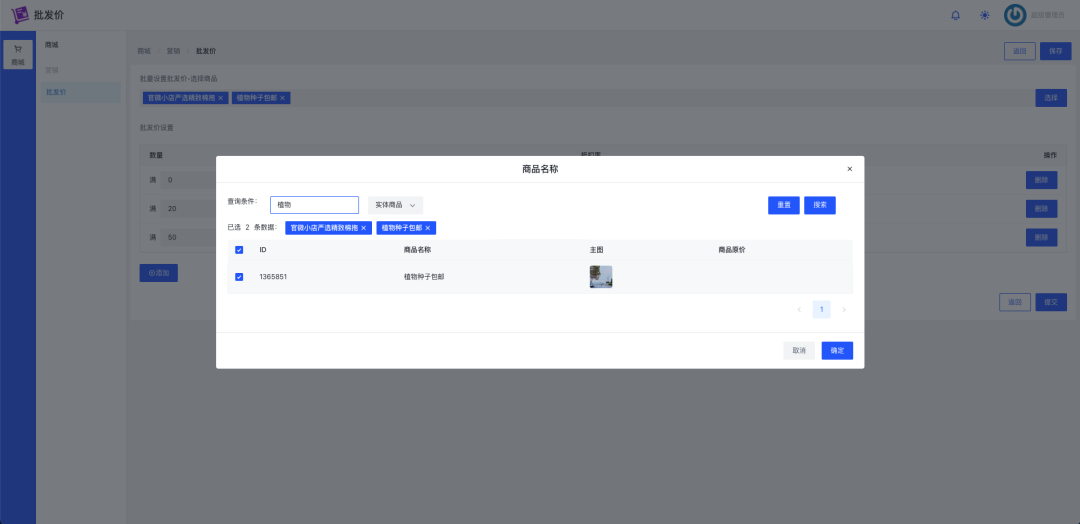The height and width of the screenshot is (524, 1080).
Task: Click the purple app logo
Action: point(19,15)
